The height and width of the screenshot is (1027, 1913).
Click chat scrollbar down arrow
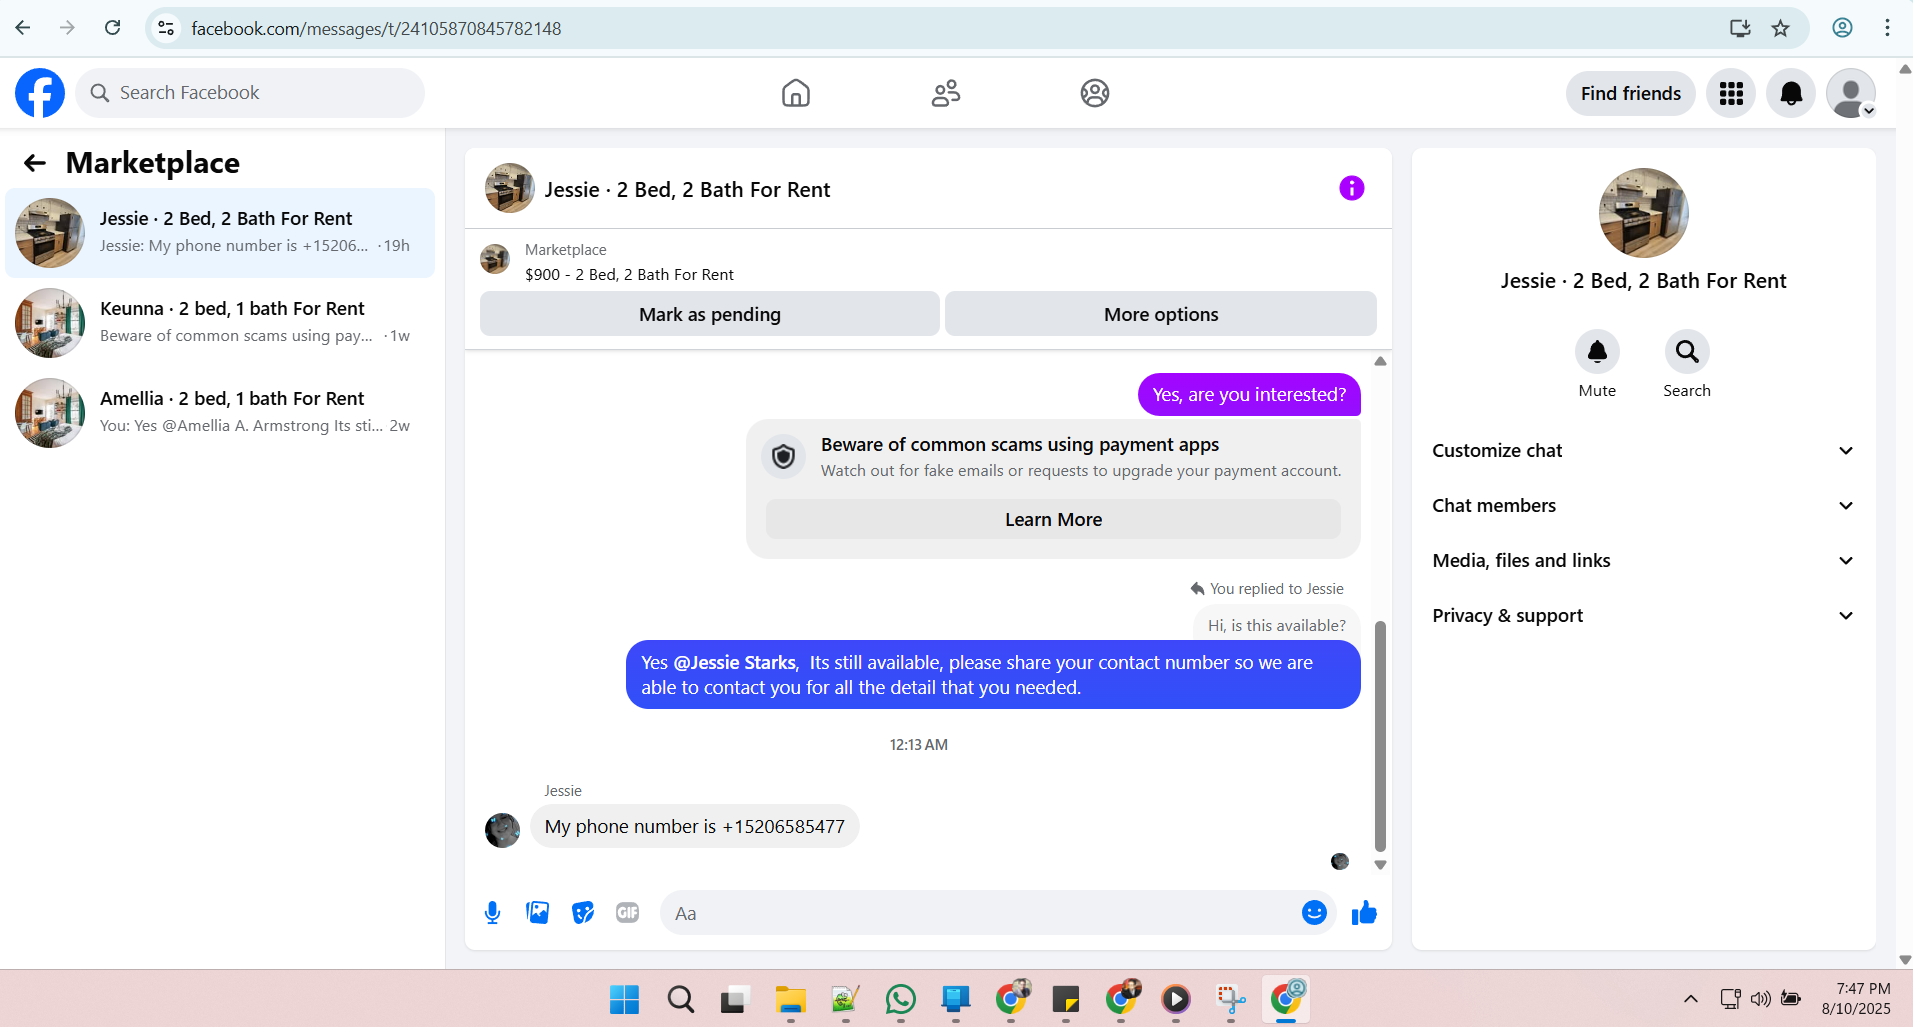tap(1380, 865)
